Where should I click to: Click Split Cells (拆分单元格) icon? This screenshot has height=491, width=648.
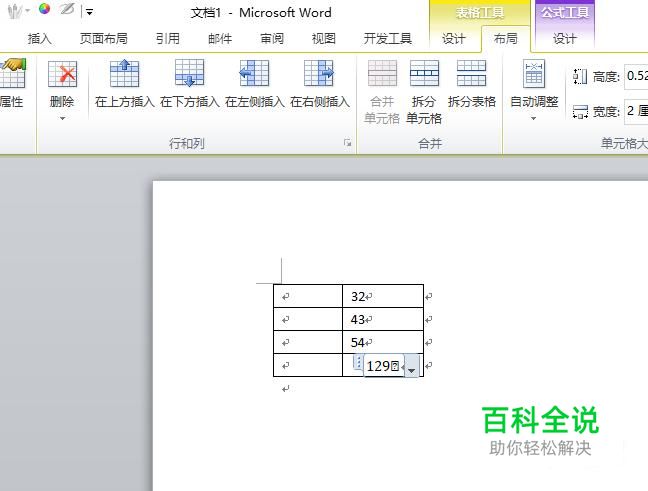point(424,74)
